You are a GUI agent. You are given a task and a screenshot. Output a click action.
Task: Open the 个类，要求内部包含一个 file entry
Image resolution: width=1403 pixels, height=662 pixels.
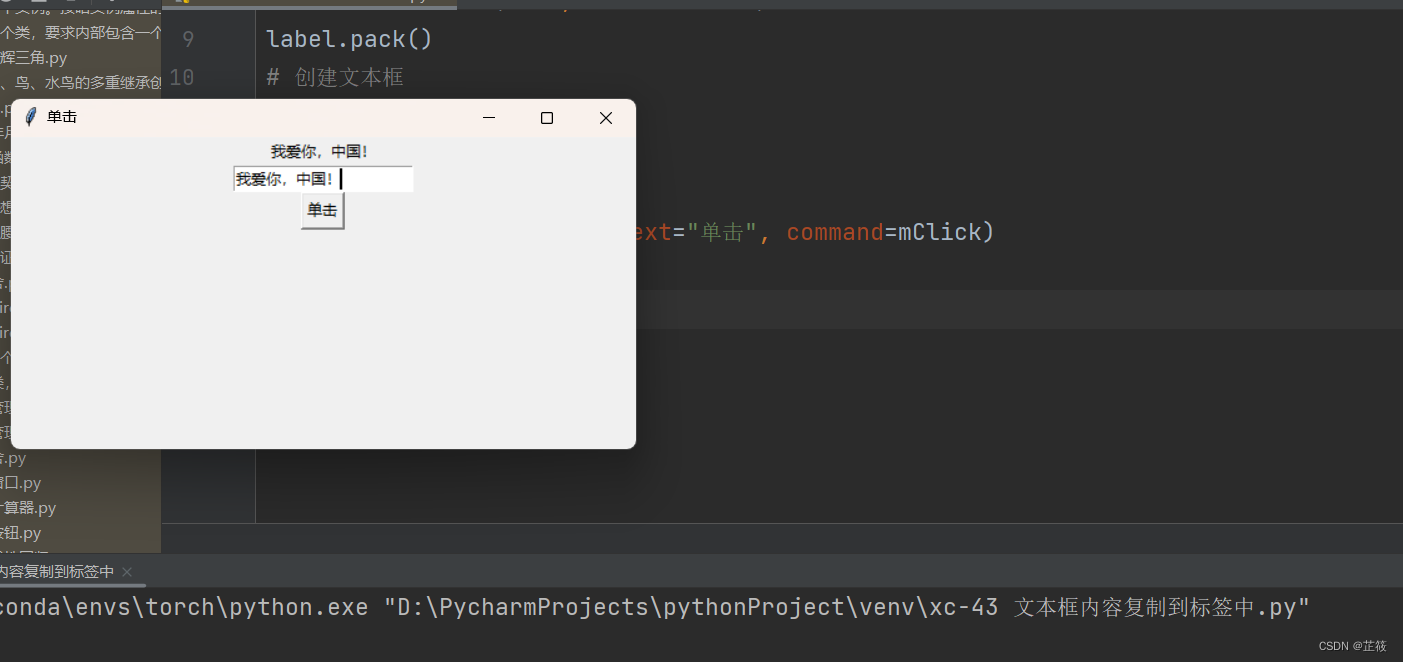pos(80,33)
